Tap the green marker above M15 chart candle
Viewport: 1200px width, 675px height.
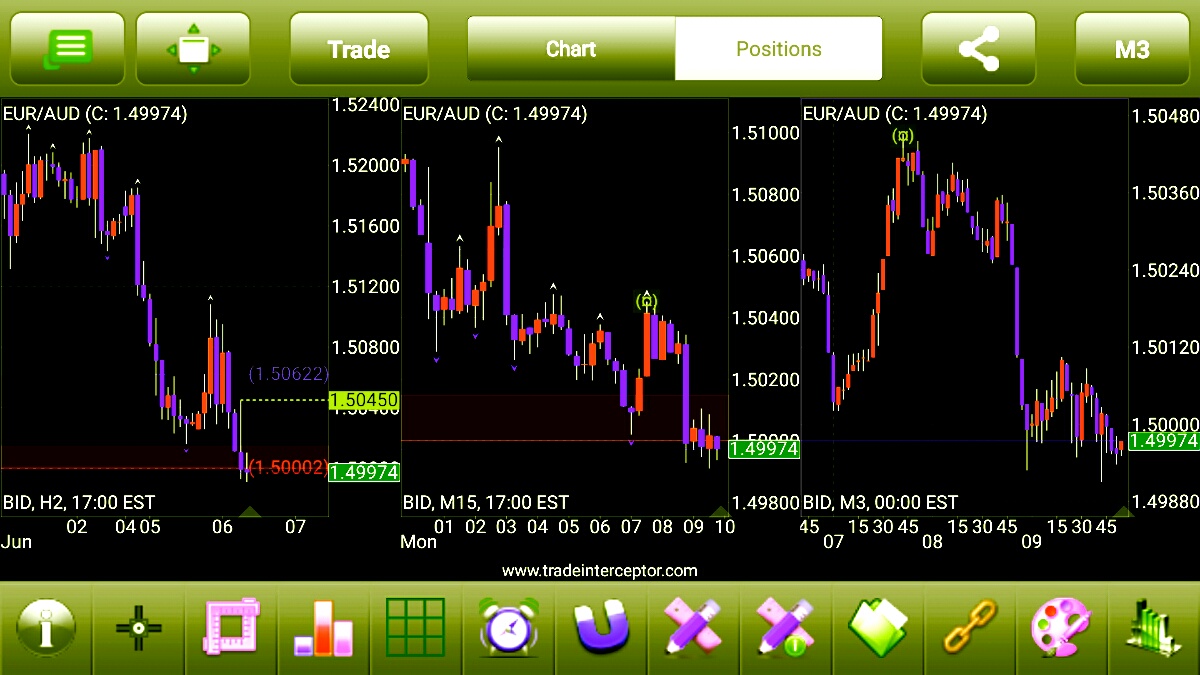pyautogui.click(x=647, y=300)
